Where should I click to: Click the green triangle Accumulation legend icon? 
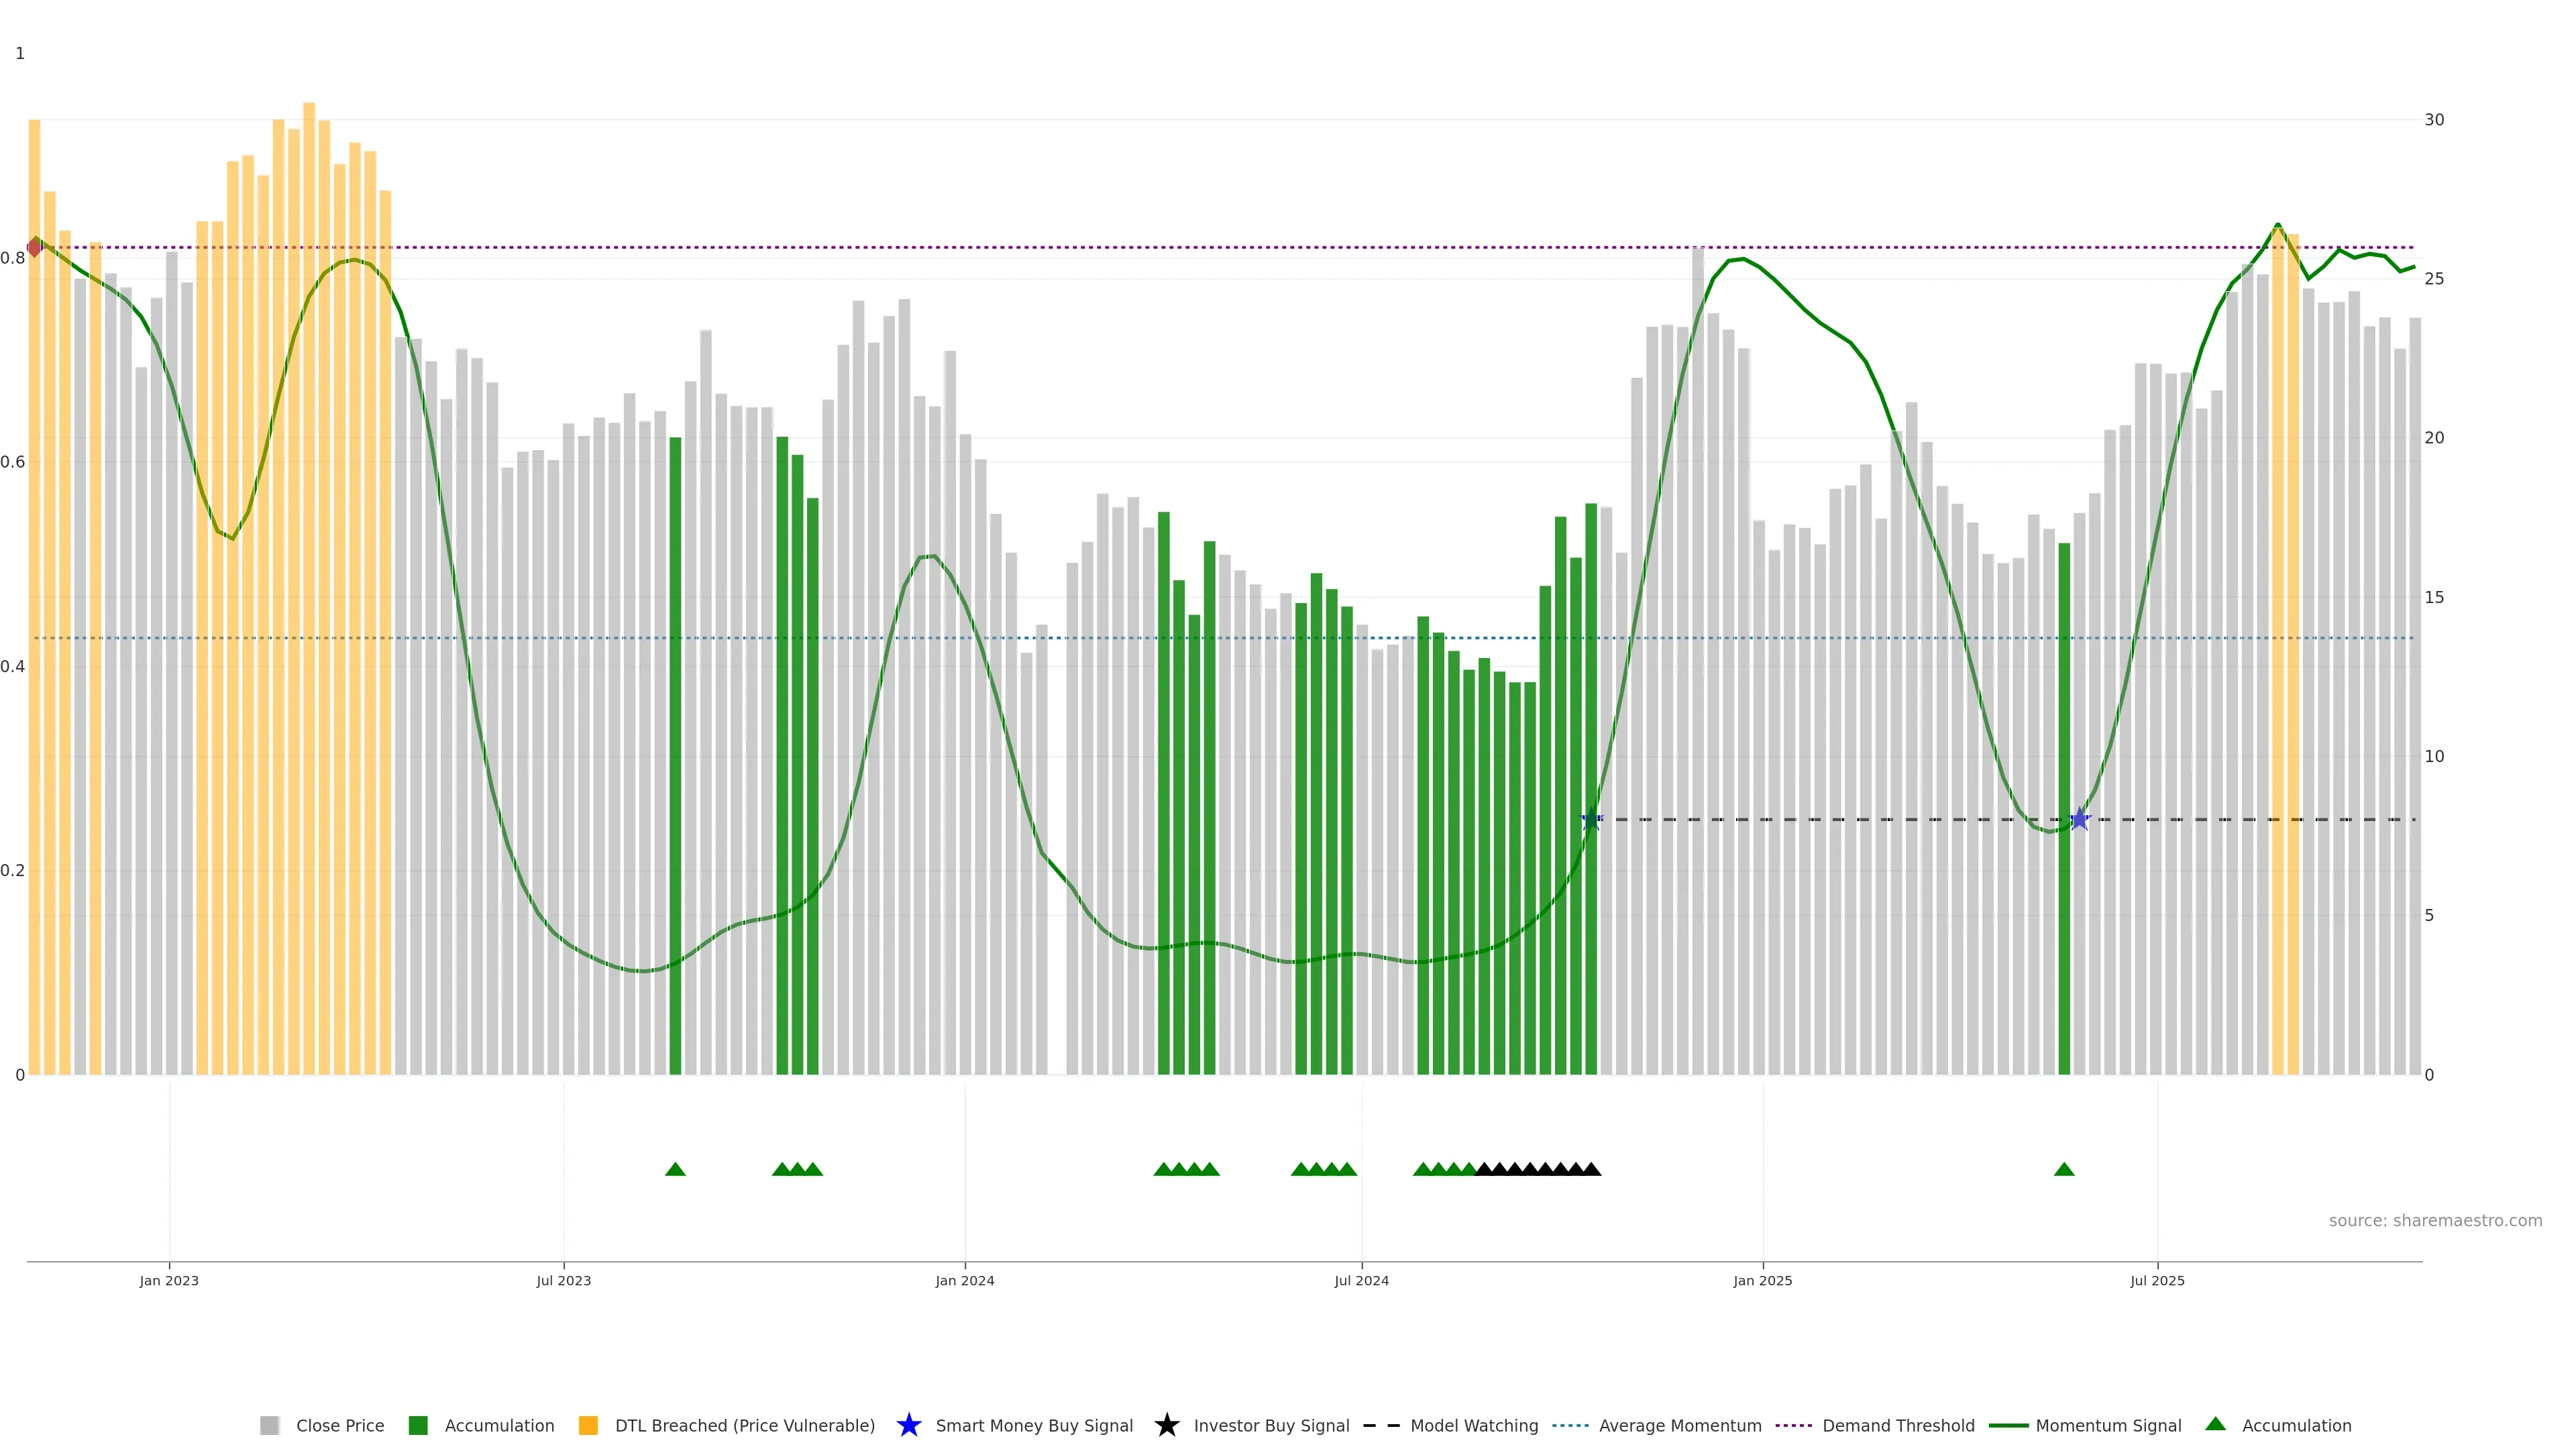pos(2216,1424)
